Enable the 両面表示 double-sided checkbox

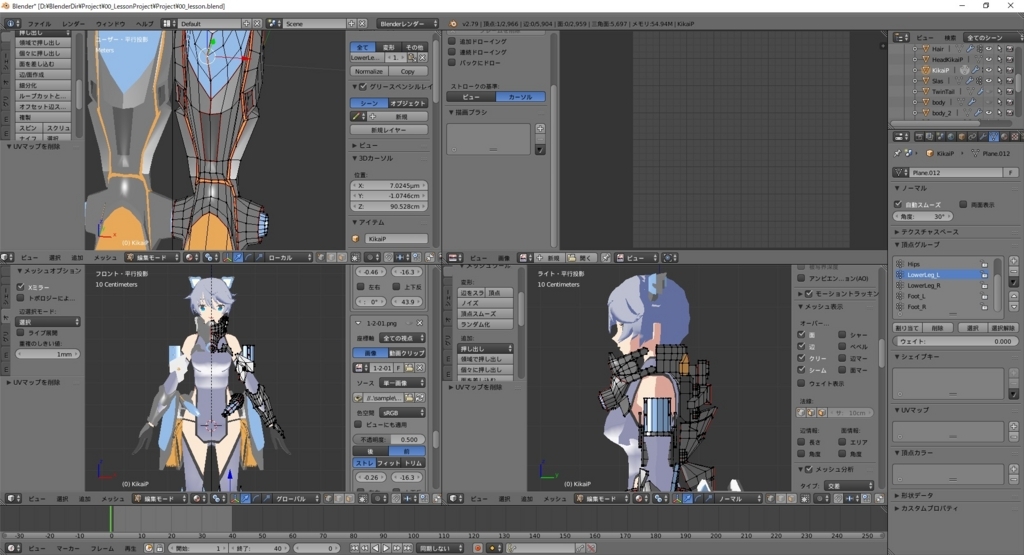[963, 204]
